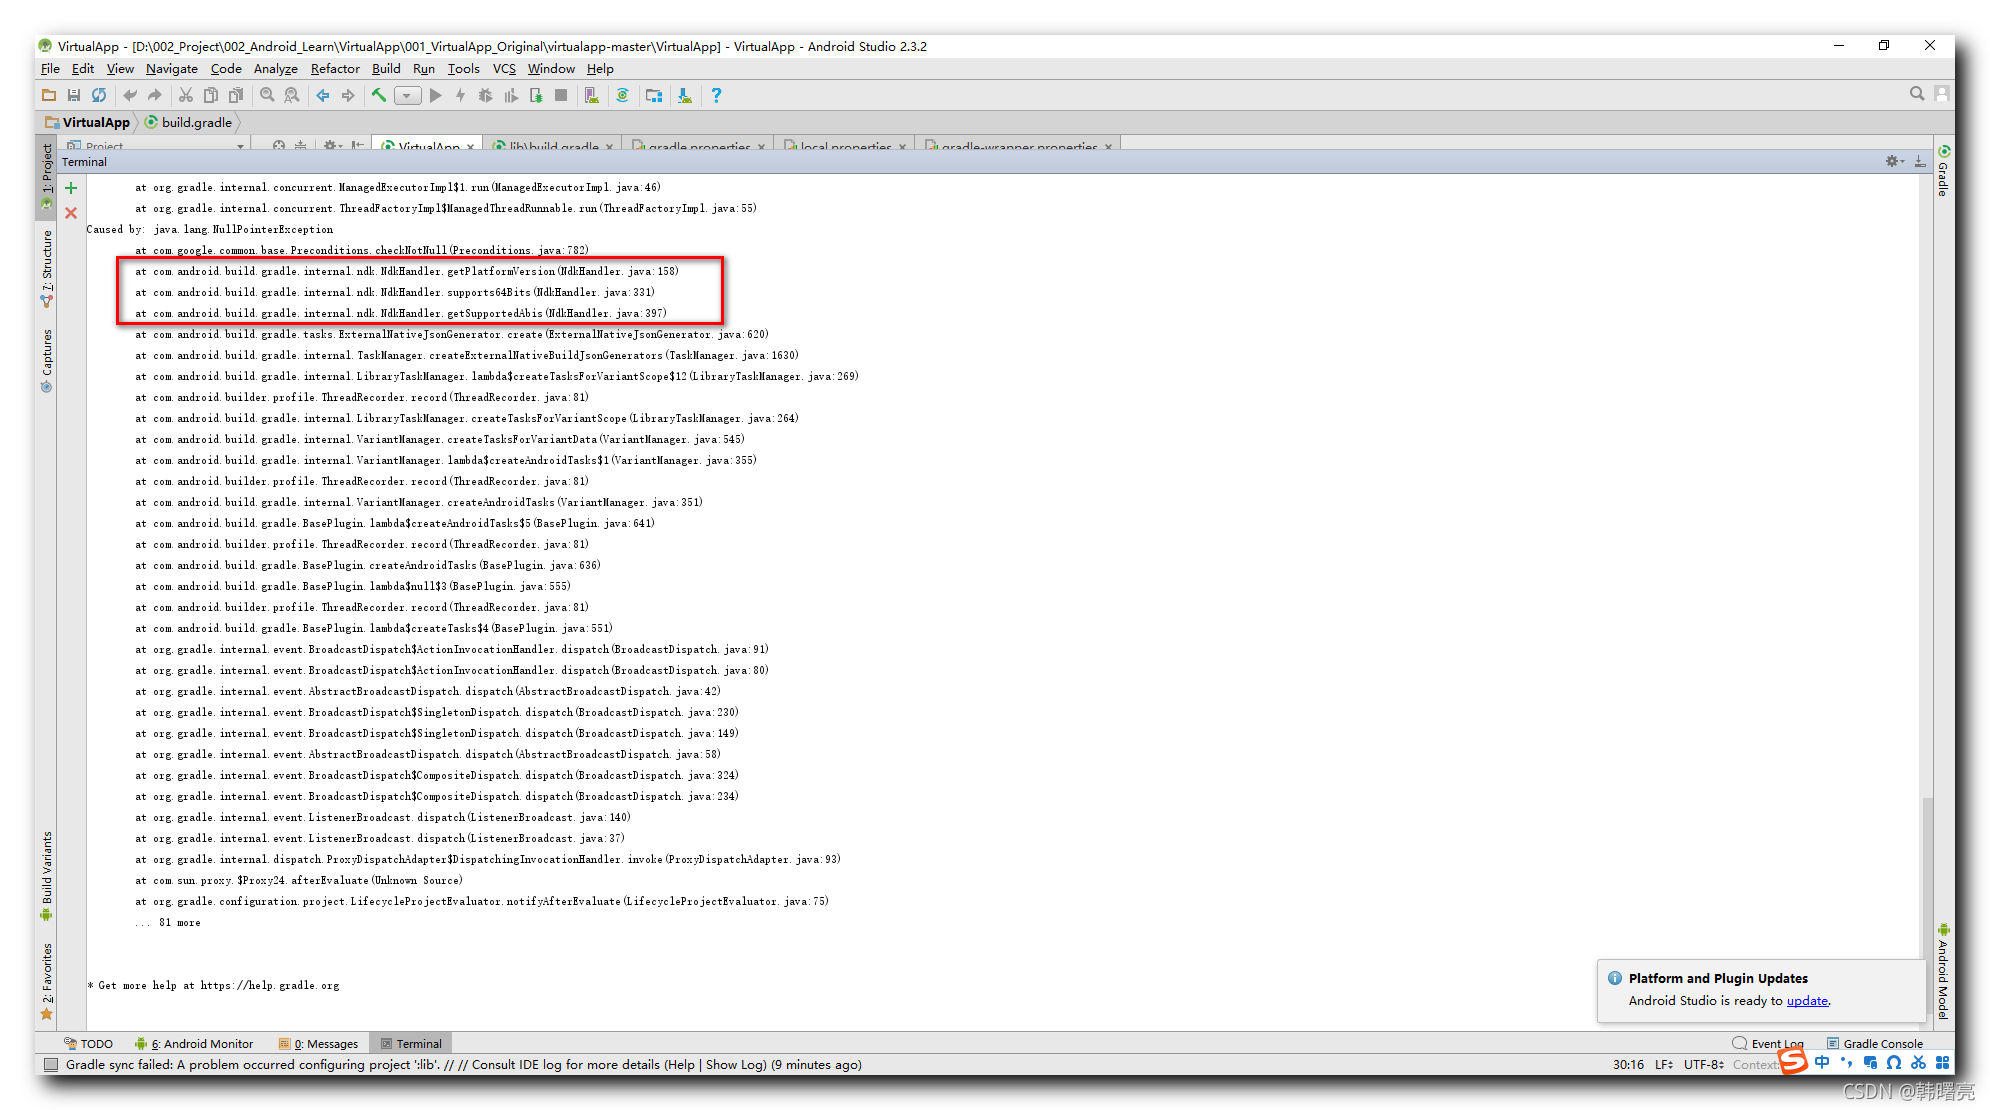Toggle the Structure side panel
Viewport: 1990px width, 1110px height.
point(46,268)
